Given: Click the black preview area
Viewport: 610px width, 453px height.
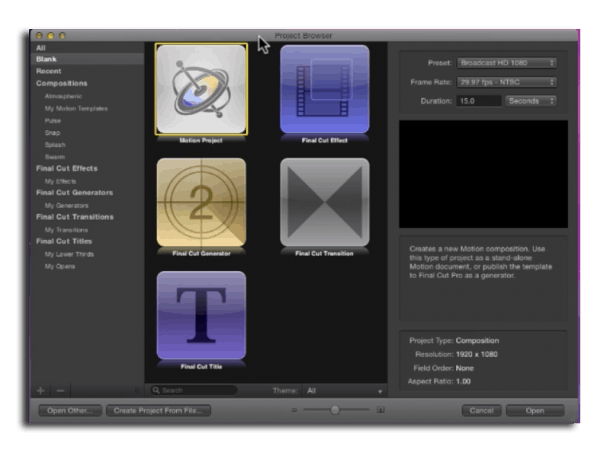Looking at the screenshot, I should pos(483,174).
